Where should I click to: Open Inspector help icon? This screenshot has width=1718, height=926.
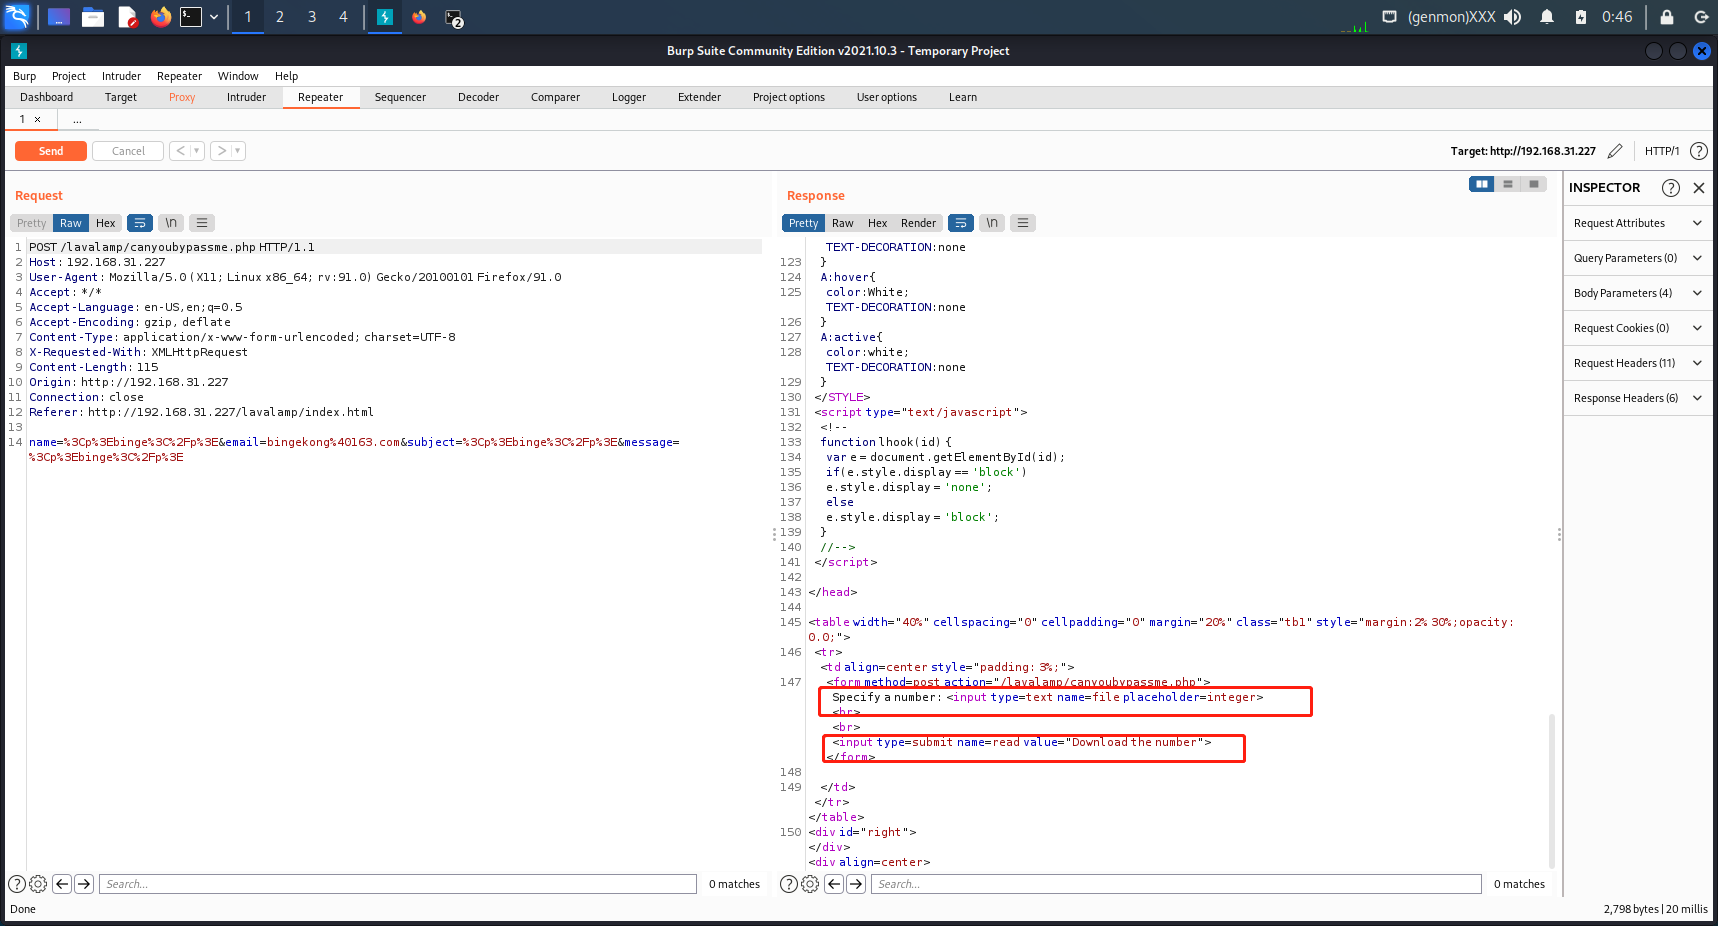pyautogui.click(x=1670, y=188)
